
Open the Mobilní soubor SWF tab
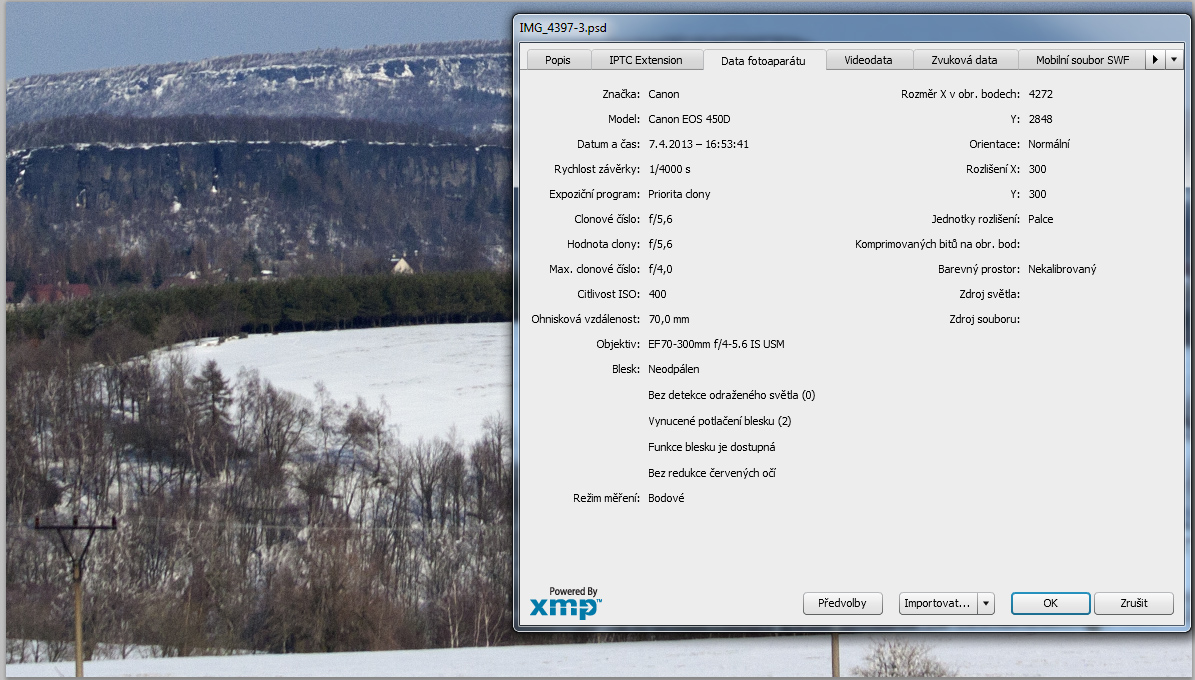point(1082,60)
